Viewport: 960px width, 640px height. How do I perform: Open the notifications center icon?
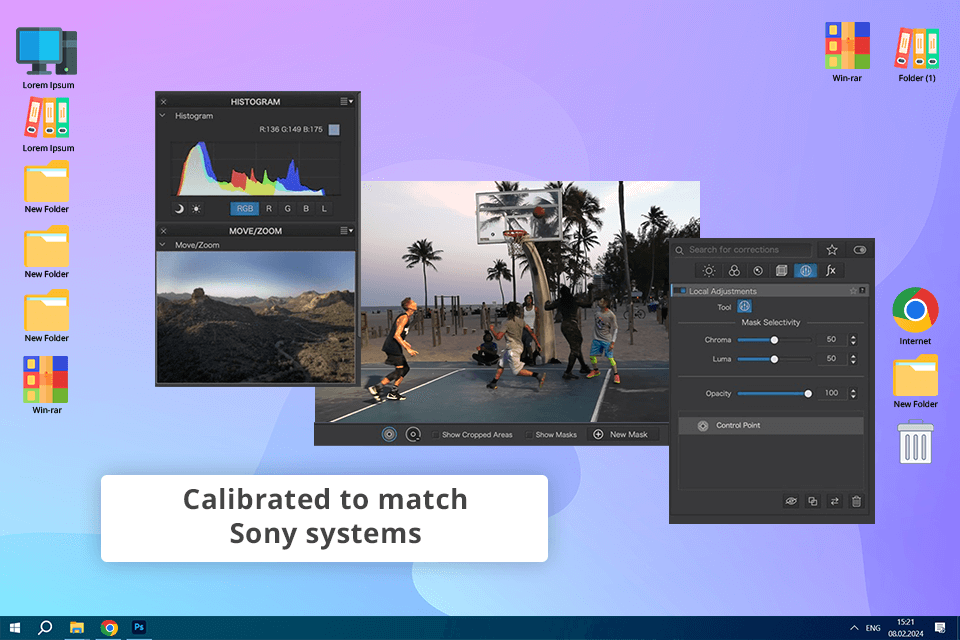940,628
